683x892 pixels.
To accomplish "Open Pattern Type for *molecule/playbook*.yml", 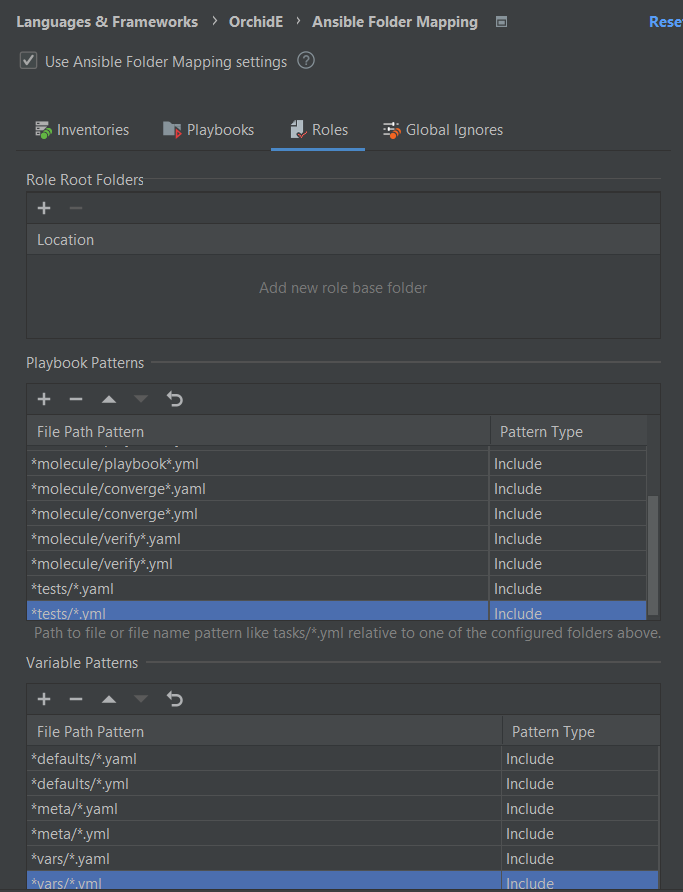I will coord(568,464).
